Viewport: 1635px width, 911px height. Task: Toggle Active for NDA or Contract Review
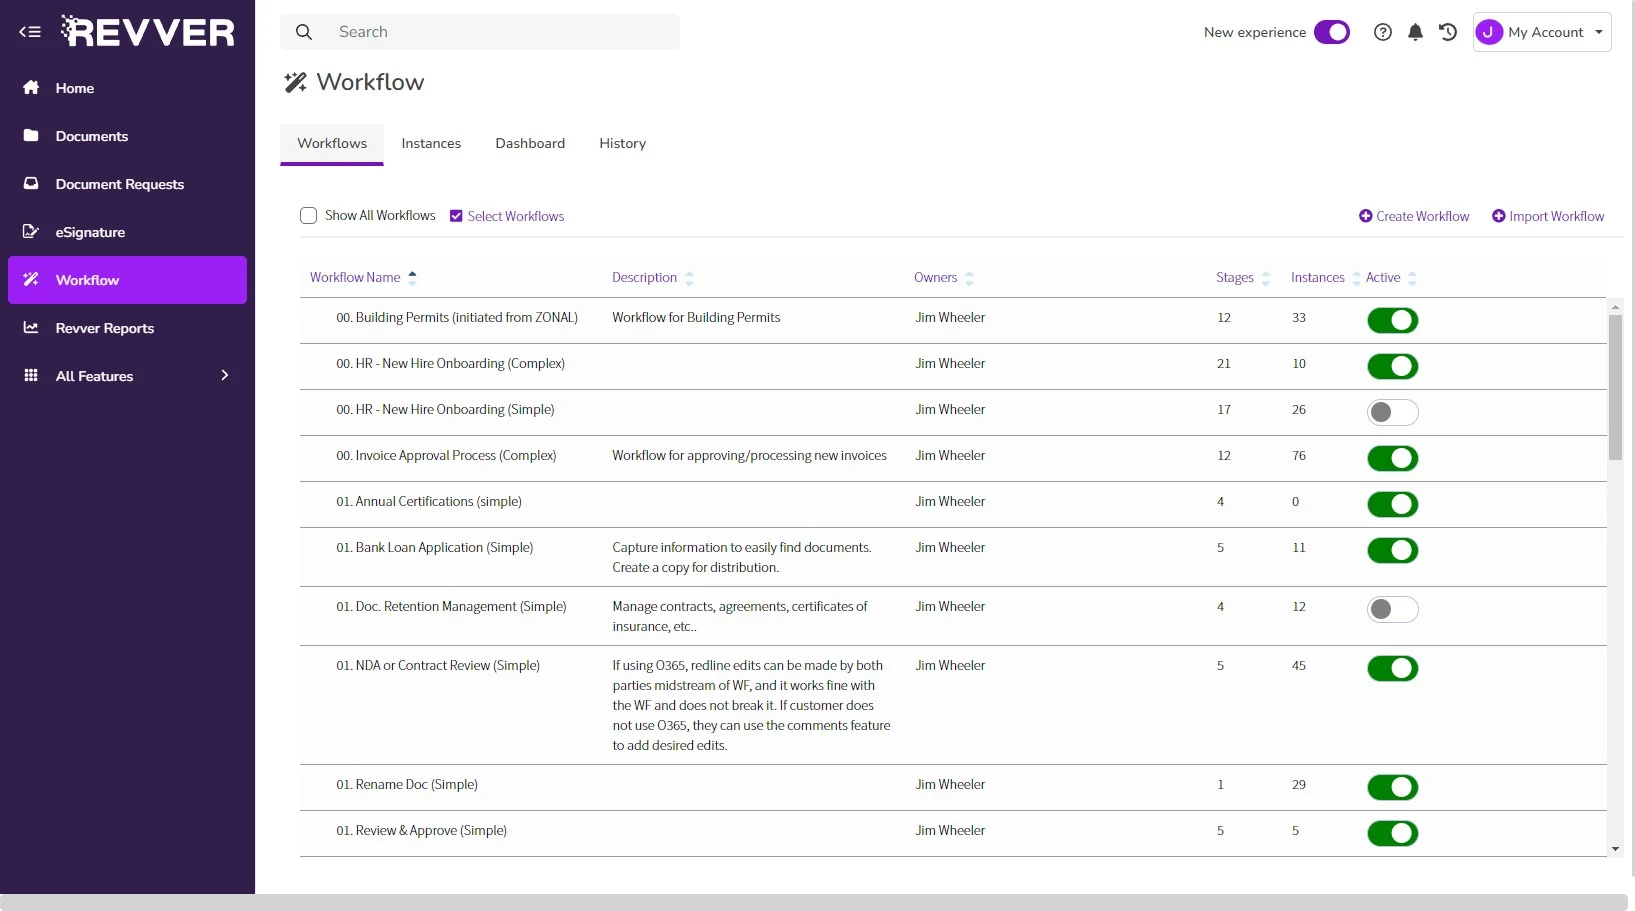[x=1393, y=668]
